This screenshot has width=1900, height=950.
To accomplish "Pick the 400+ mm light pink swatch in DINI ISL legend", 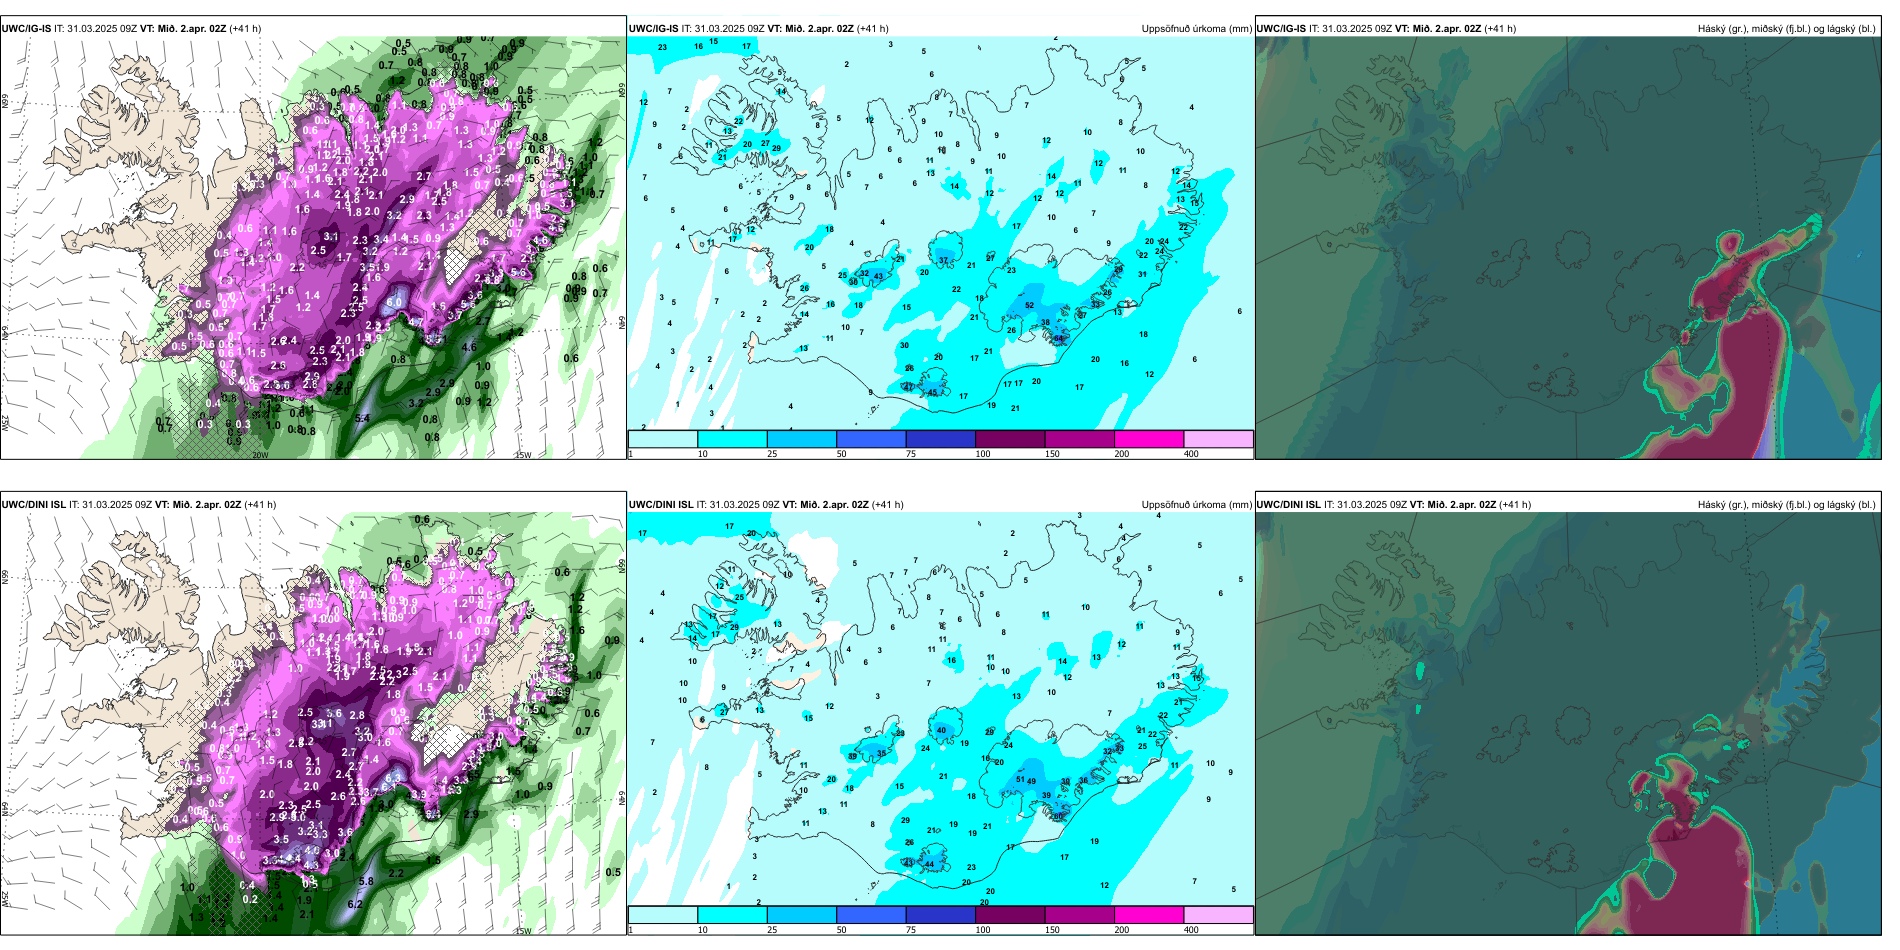I will (1218, 915).
